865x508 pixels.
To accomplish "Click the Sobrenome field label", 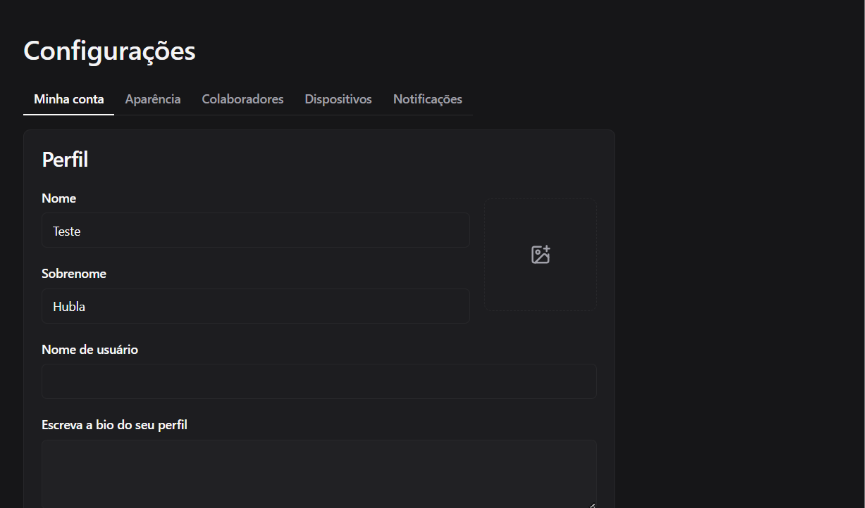I will coord(74,273).
